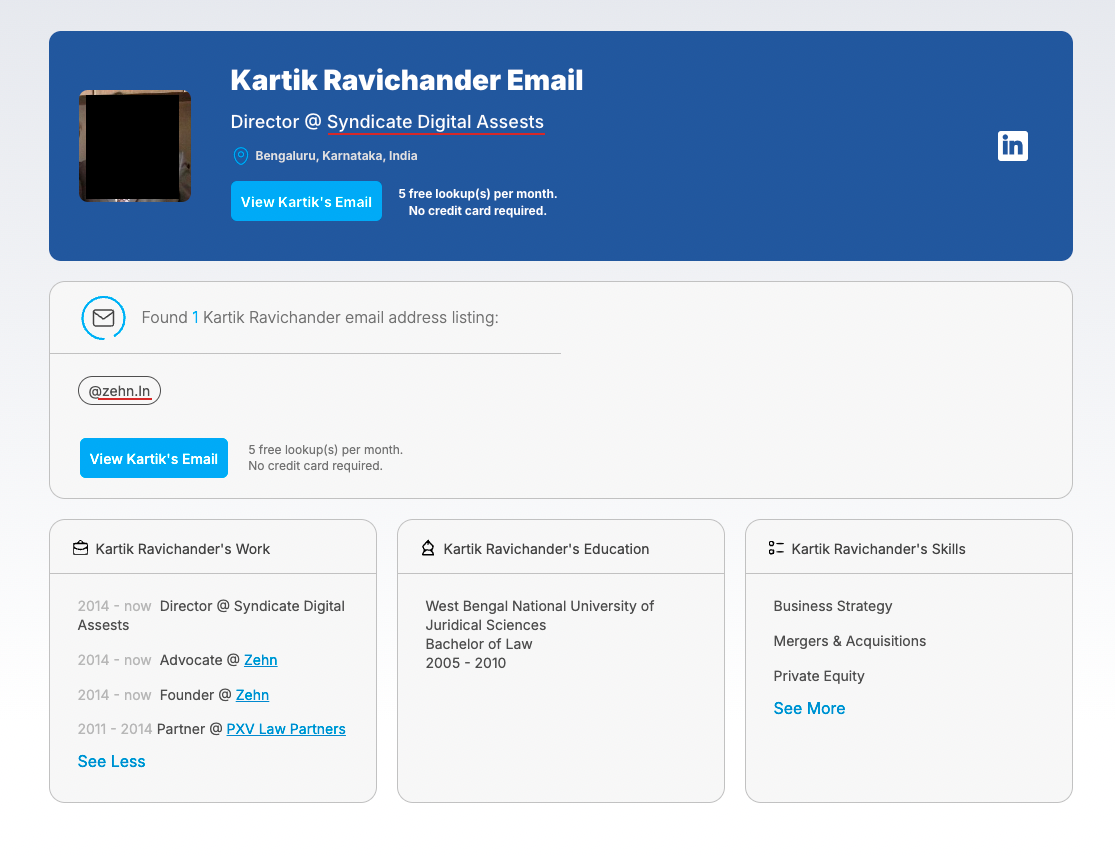Click Kartik Ravichander's Education card title
1115x856 pixels.
[x=546, y=549]
